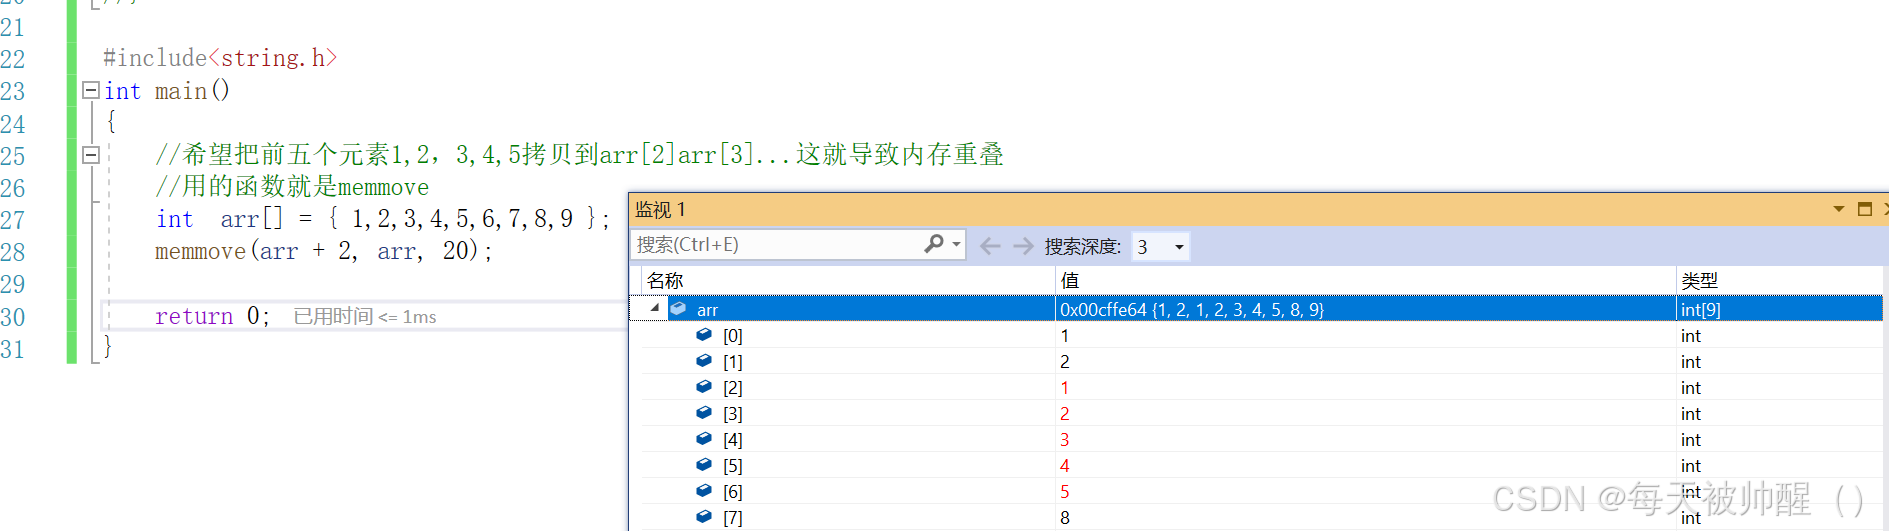Click the int main() declaration

click(x=167, y=91)
